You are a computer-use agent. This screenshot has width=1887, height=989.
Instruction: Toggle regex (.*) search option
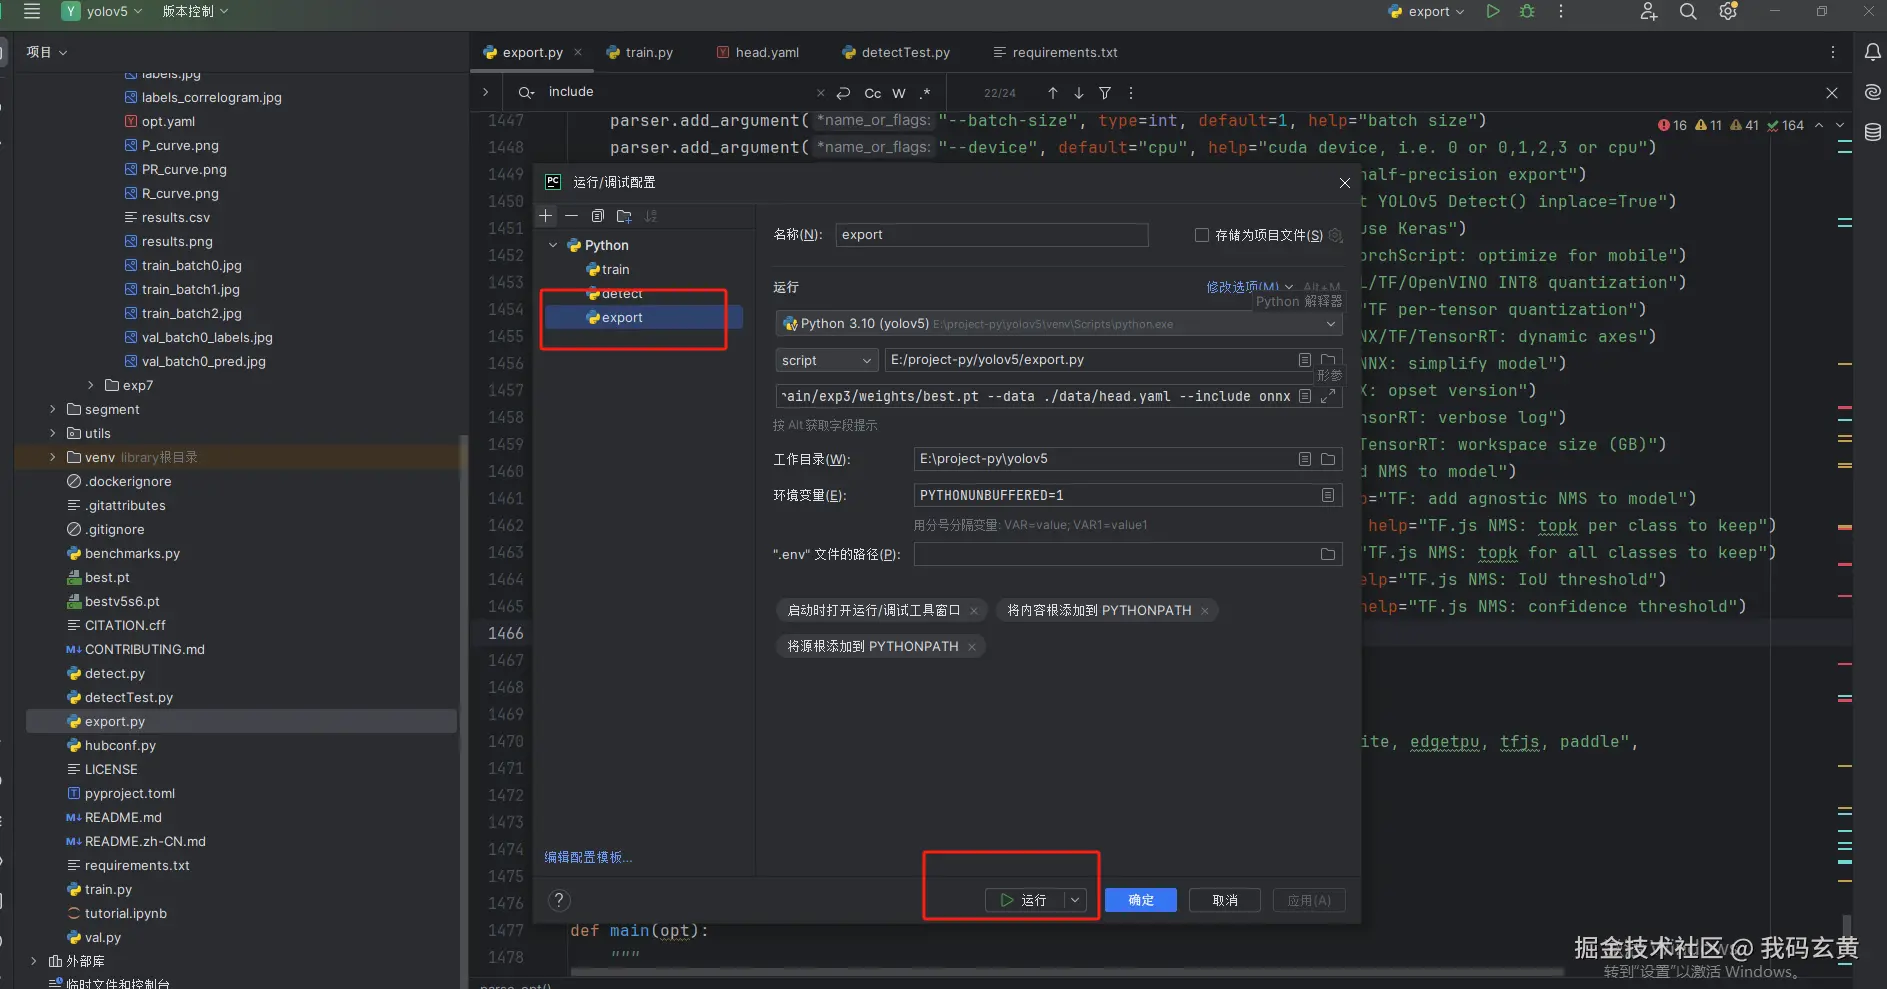[x=925, y=93]
